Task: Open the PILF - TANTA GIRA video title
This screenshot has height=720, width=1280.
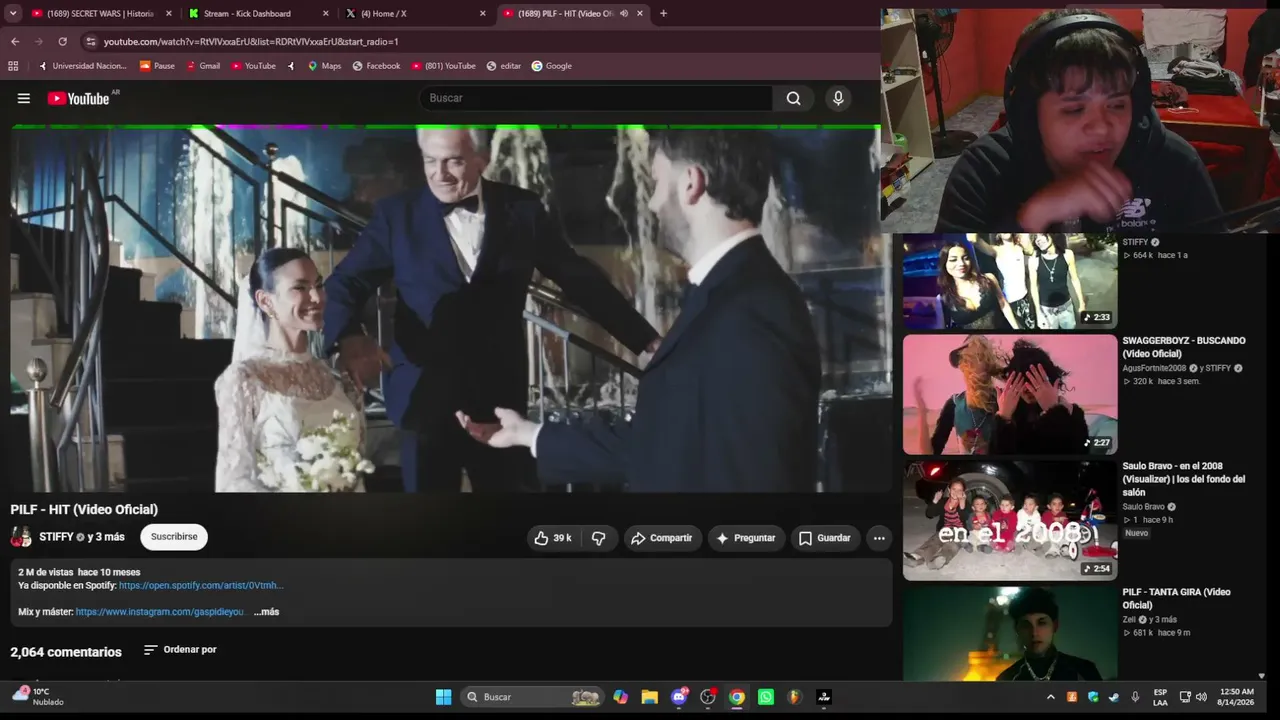Action: click(1177, 598)
